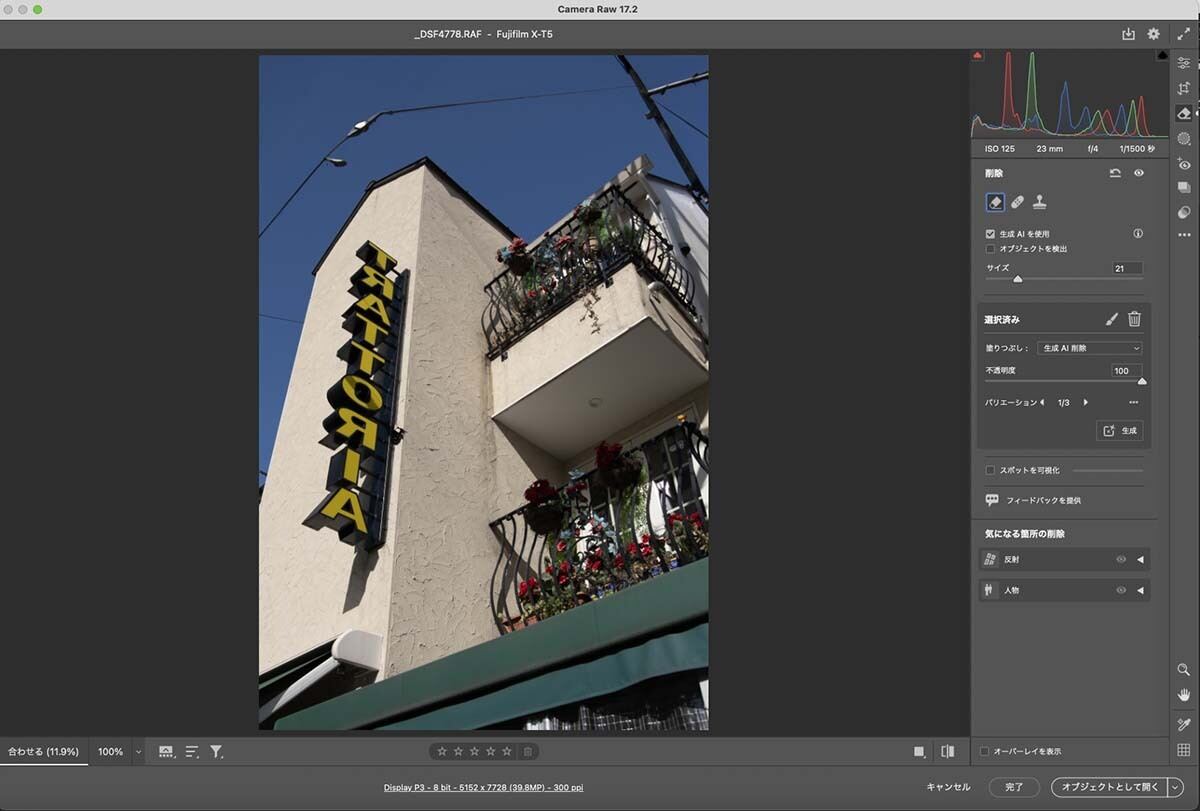Choose the Heal bandage tool
The image size is (1200, 811).
1018,202
